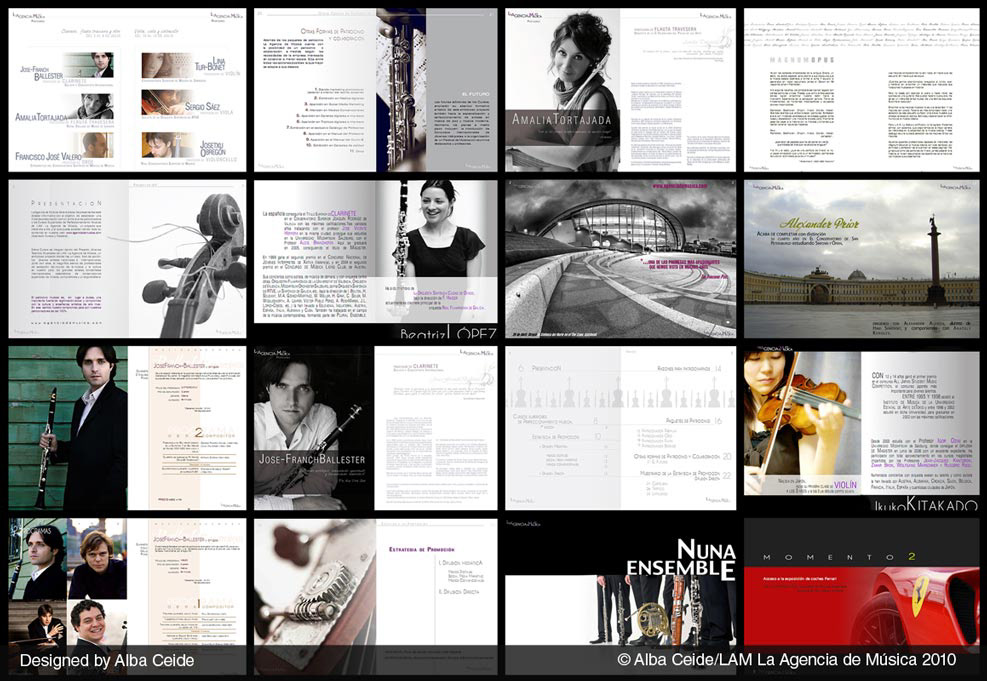Click the 'Jose-Franch Ballester' title over b/w portrait
The width and height of the screenshot is (987, 681).
(312, 459)
